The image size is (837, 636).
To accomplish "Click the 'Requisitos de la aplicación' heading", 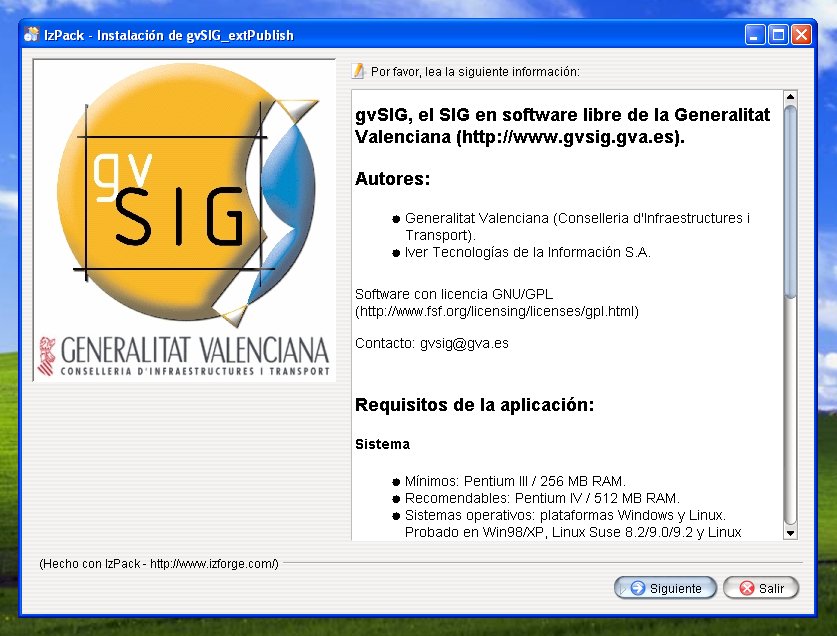I will click(x=474, y=405).
